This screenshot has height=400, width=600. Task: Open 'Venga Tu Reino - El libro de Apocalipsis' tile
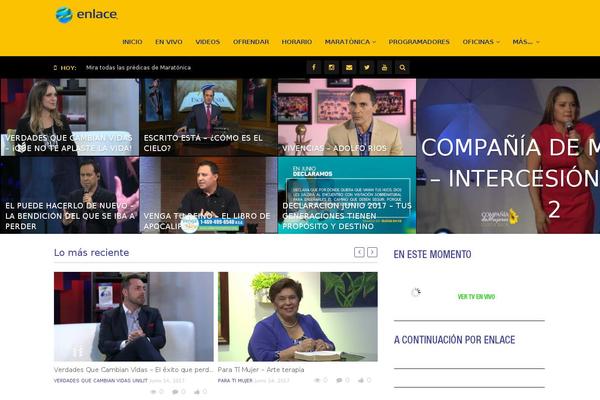point(208,195)
